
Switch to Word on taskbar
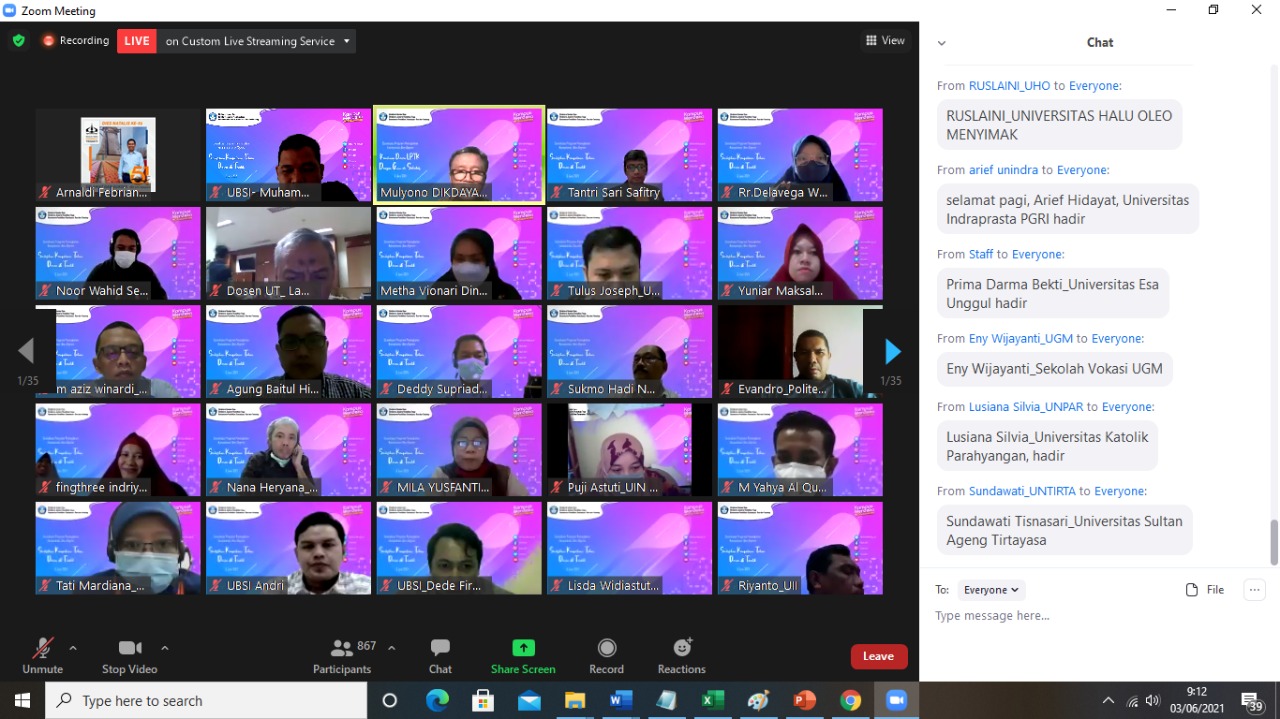[620, 700]
